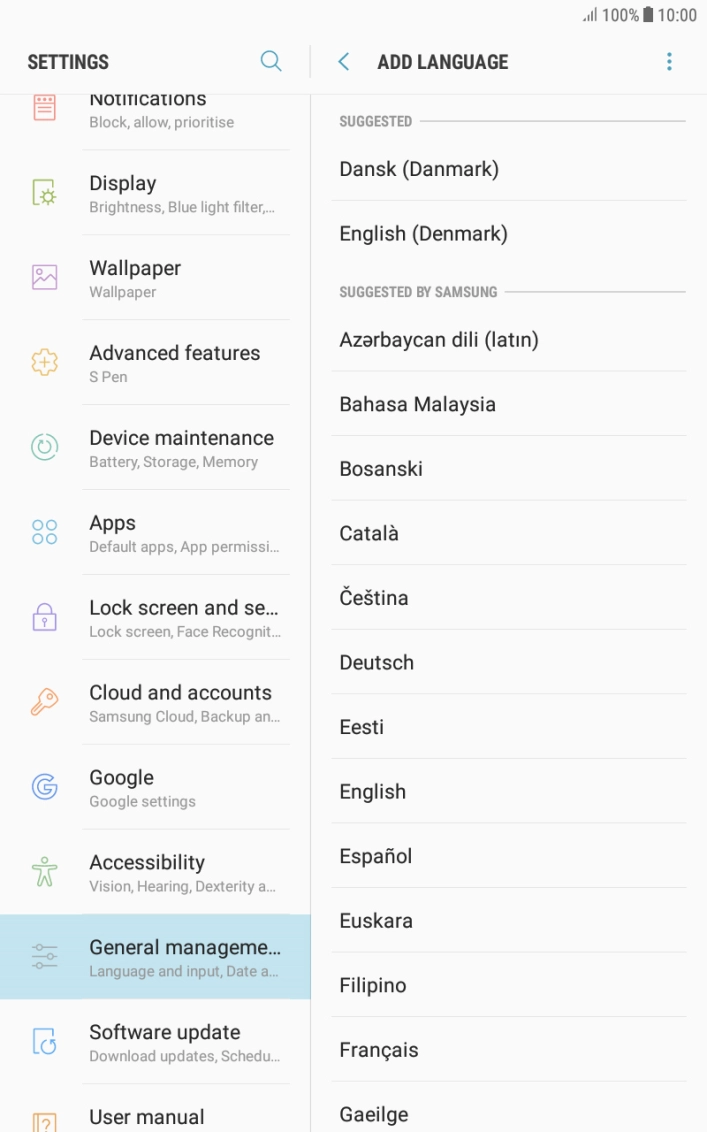Tap the Device maintenance circular icon

tap(45, 448)
